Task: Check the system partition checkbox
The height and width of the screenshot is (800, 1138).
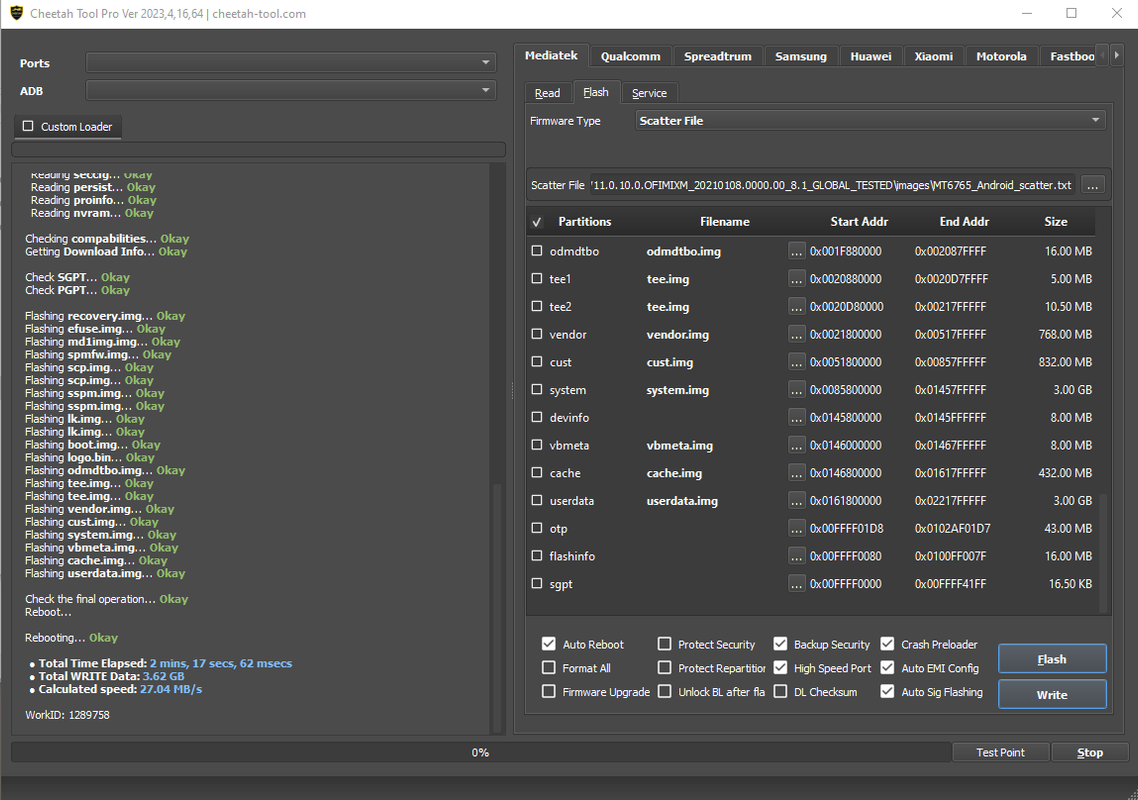Action: (537, 389)
